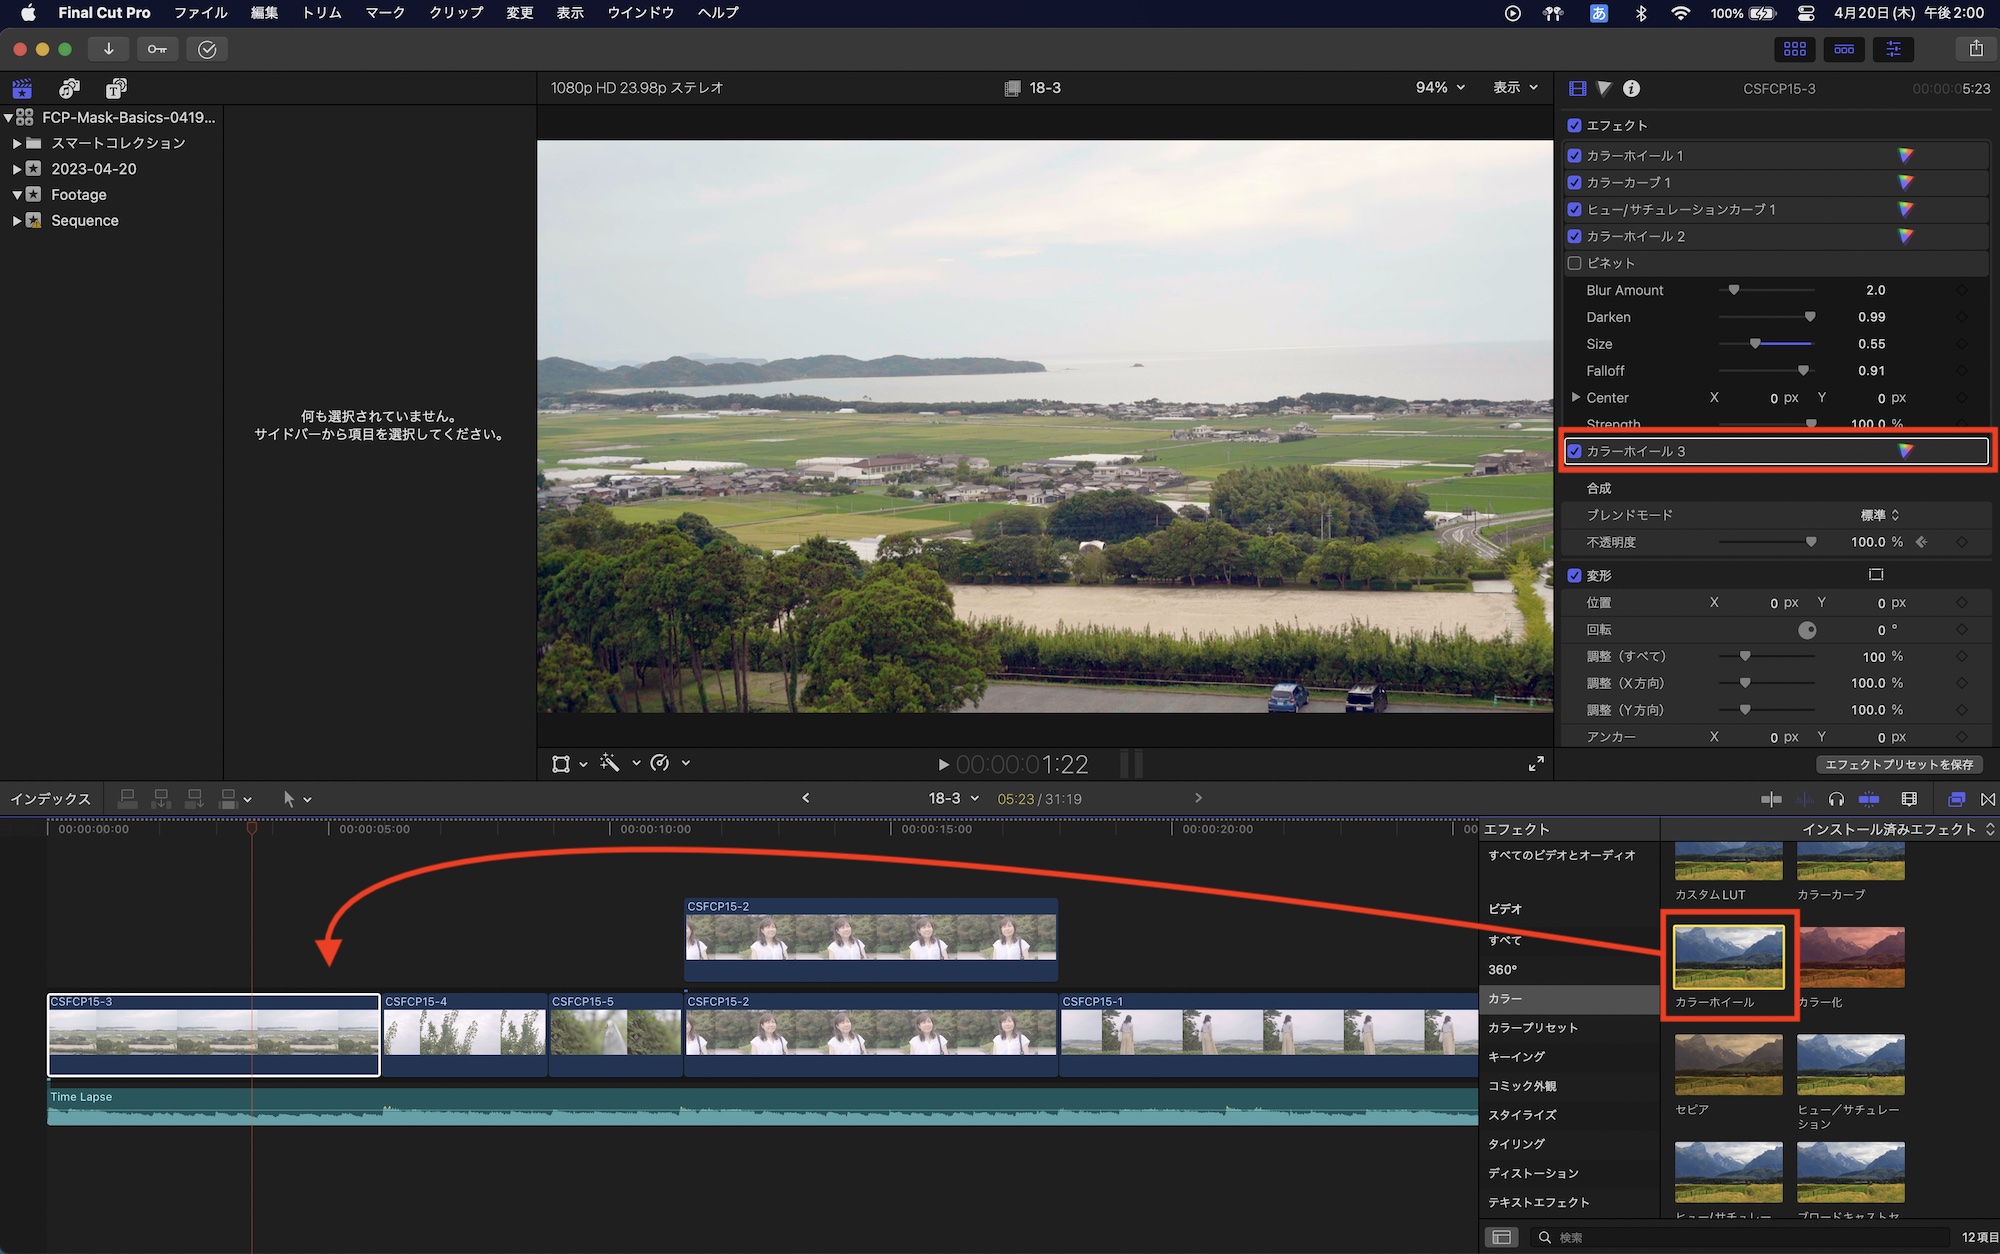The width and height of the screenshot is (2000, 1254).
Task: Select the カラープリセット effects category
Action: tap(1533, 1028)
